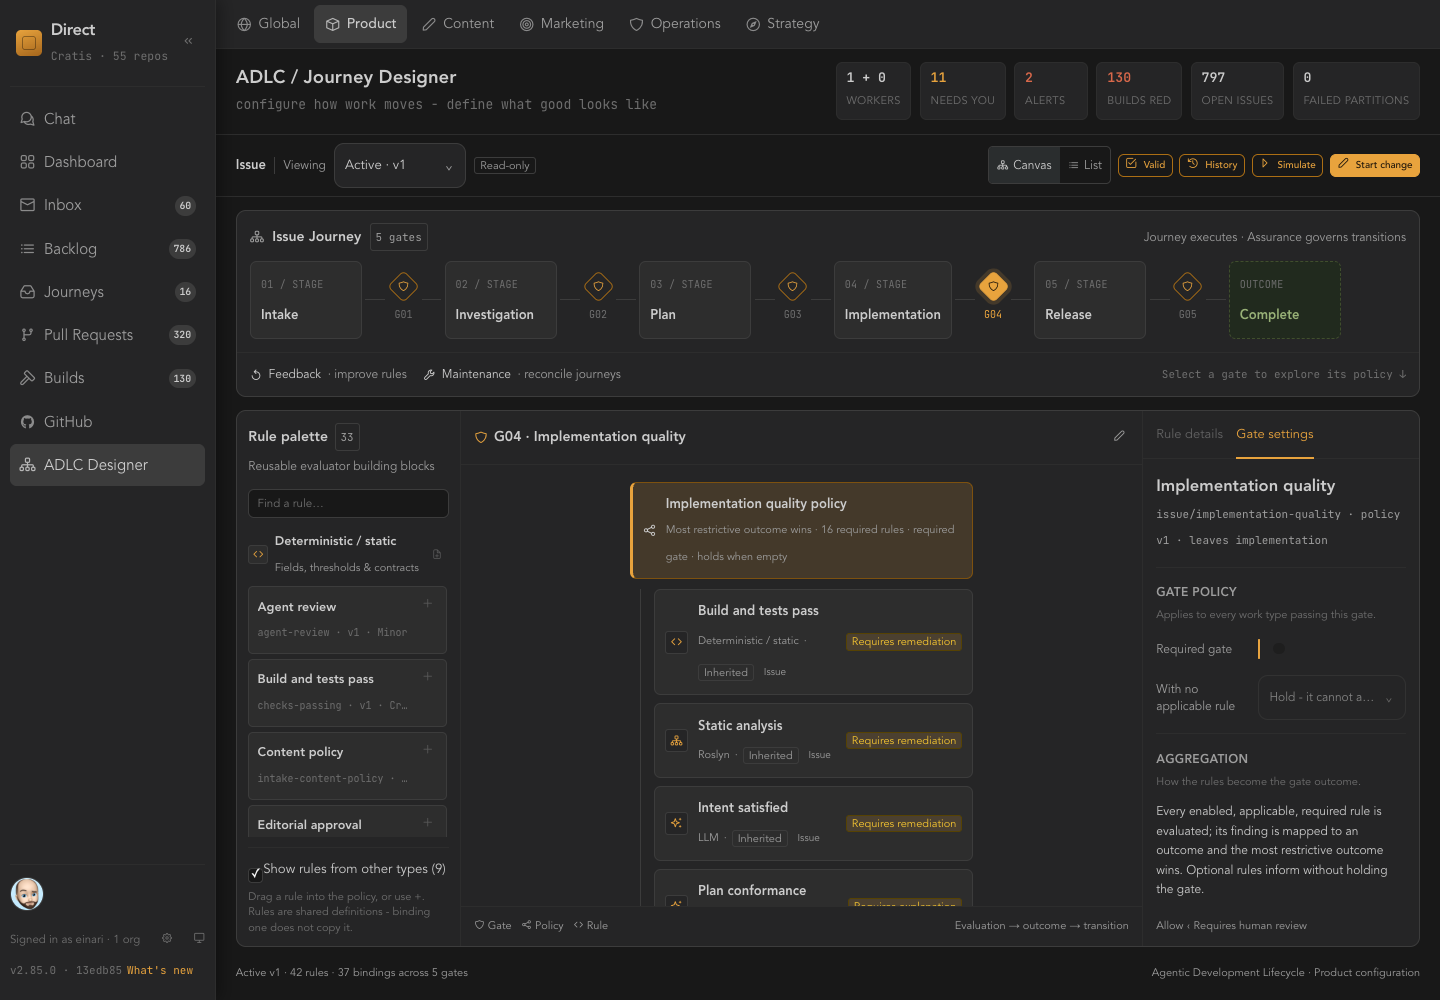Screen dimensions: 1440x1000
Task: Open the Product tab
Action: (361, 24)
